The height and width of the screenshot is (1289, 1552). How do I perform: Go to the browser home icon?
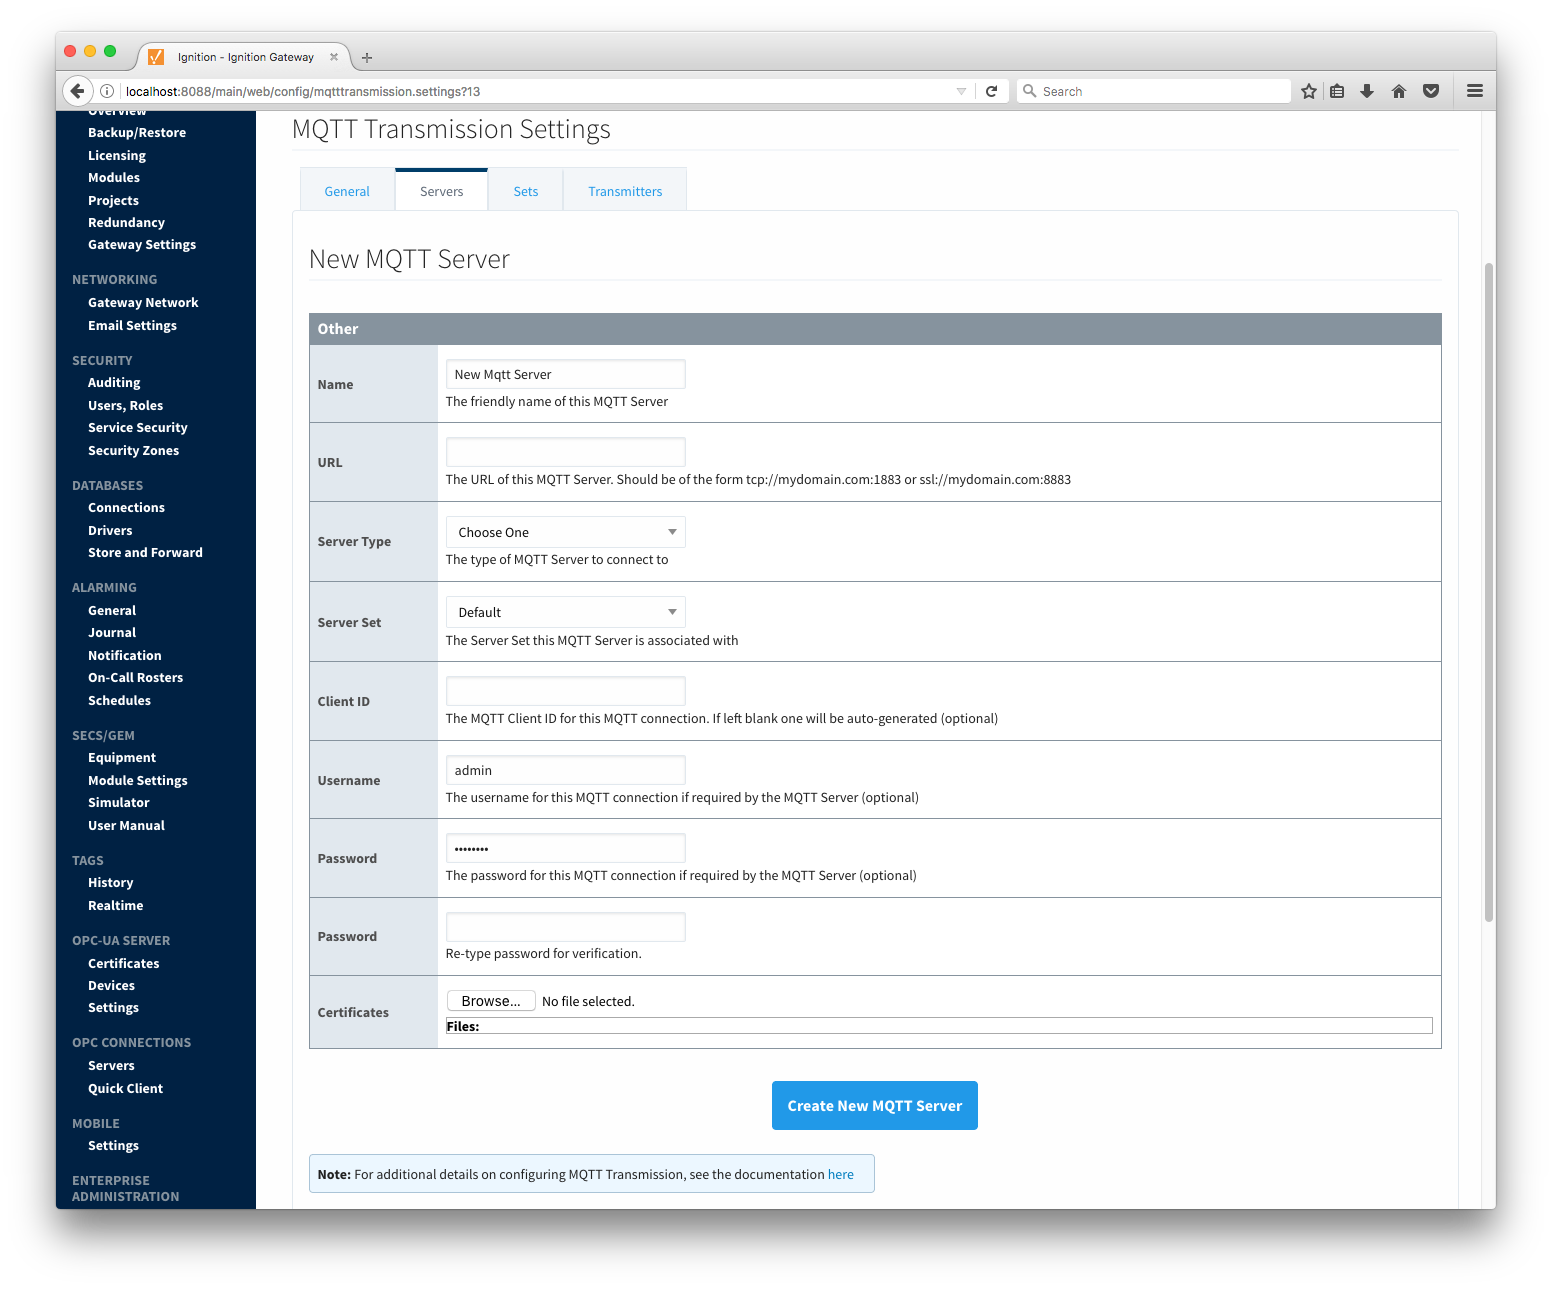point(1399,91)
